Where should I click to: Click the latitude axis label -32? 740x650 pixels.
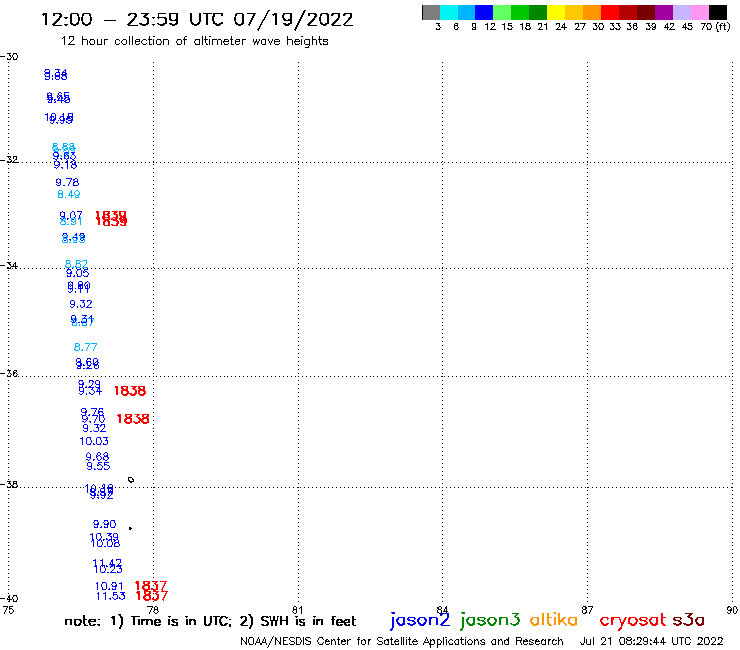[9, 160]
